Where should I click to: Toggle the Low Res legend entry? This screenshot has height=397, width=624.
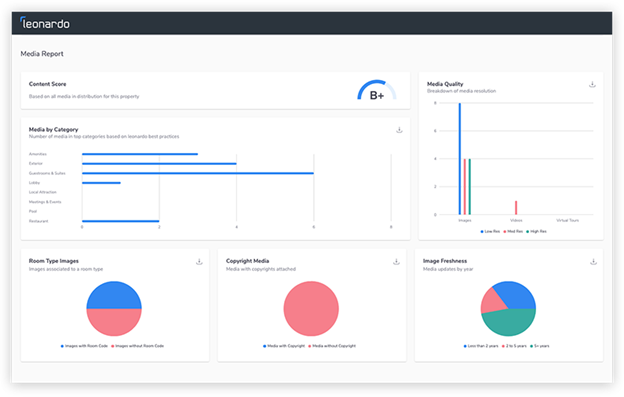[490, 232]
